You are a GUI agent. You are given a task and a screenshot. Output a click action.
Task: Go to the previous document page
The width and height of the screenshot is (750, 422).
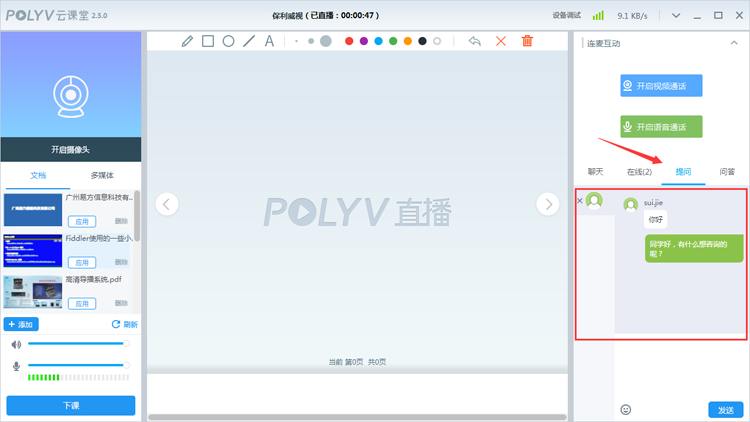click(x=167, y=204)
